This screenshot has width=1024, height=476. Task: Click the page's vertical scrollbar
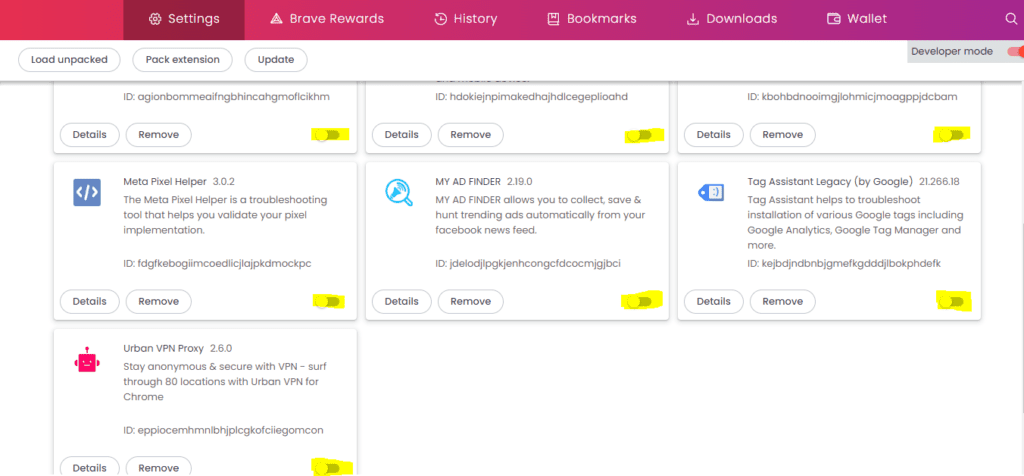(1021, 320)
